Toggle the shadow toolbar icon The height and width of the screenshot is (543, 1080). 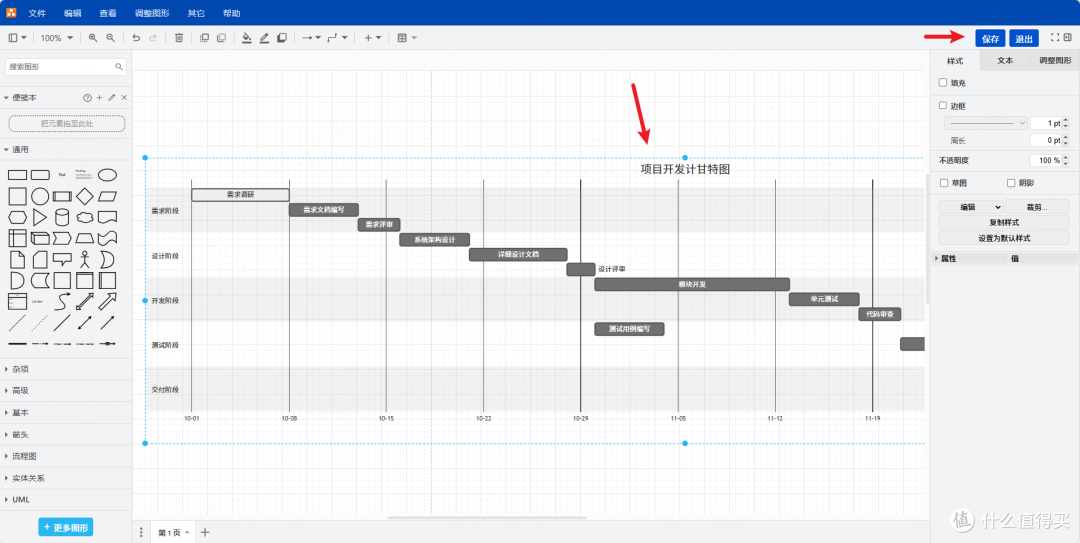tap(281, 38)
